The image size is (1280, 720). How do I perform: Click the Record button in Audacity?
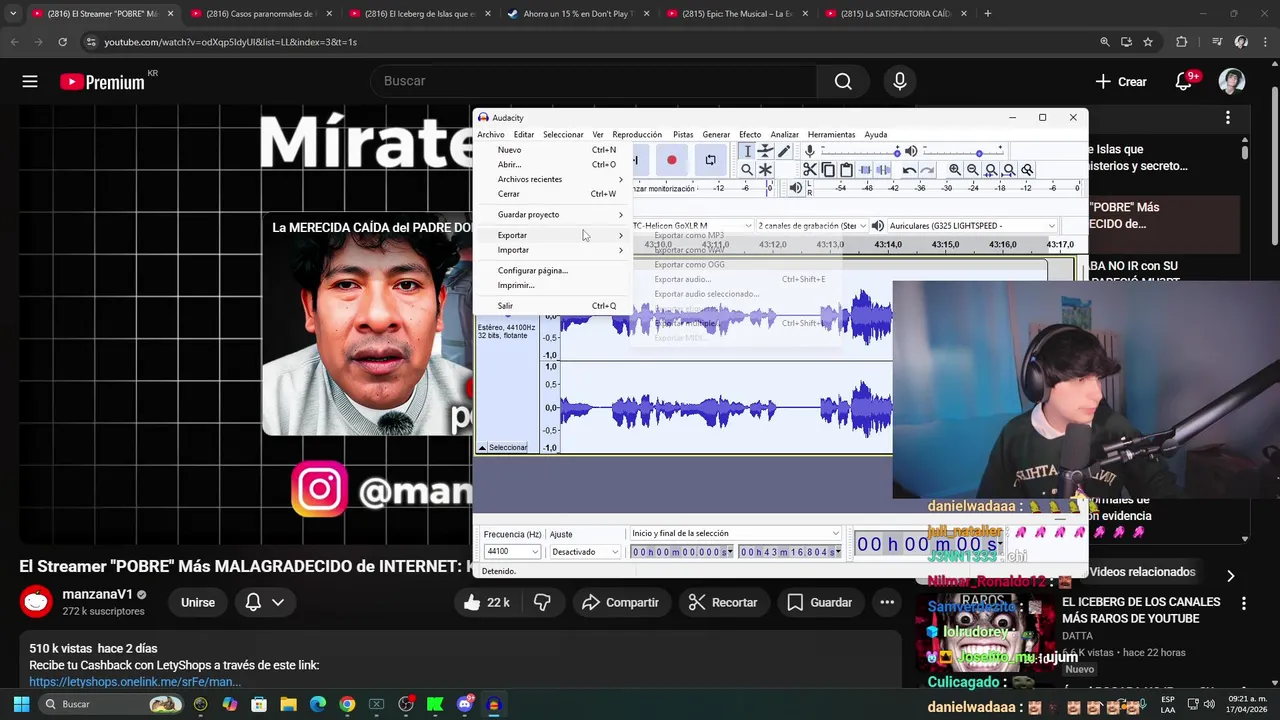click(x=672, y=160)
